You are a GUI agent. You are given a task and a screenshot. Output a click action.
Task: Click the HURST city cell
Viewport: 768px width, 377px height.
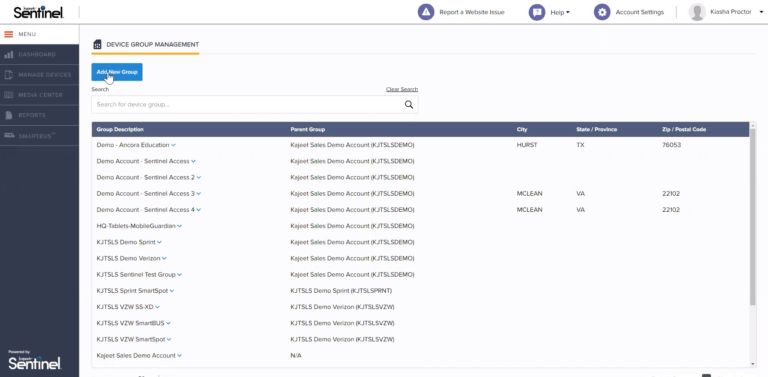point(527,145)
